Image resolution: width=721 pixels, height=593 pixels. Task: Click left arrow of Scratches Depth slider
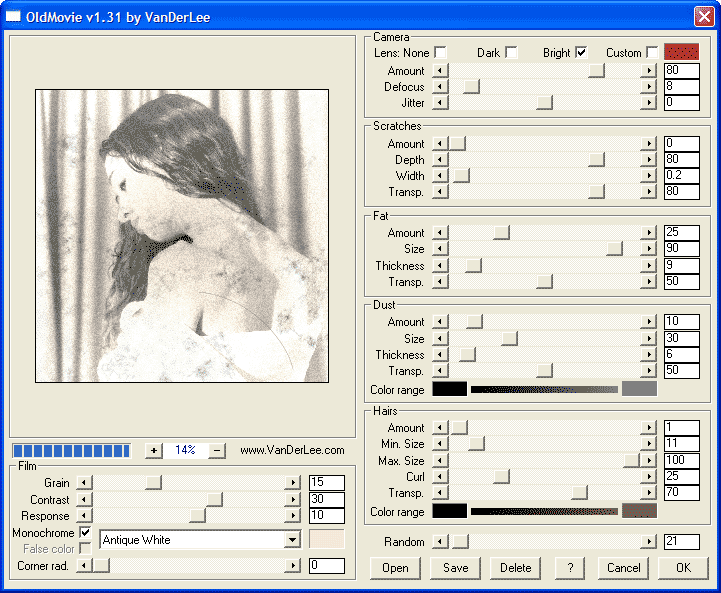click(x=439, y=160)
